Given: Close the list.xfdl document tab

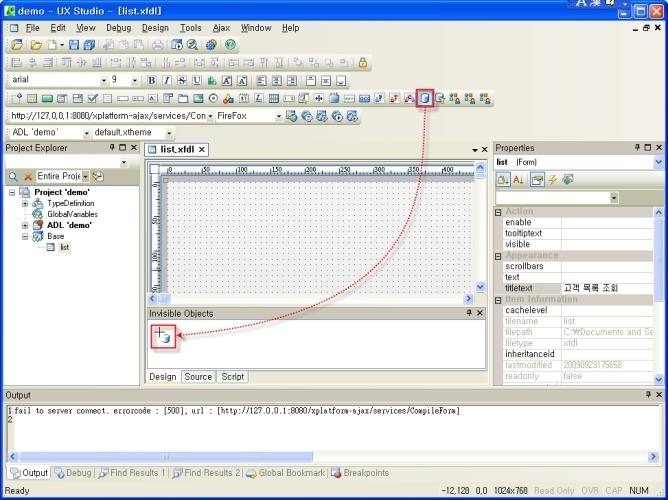Looking at the screenshot, I should coord(202,149).
